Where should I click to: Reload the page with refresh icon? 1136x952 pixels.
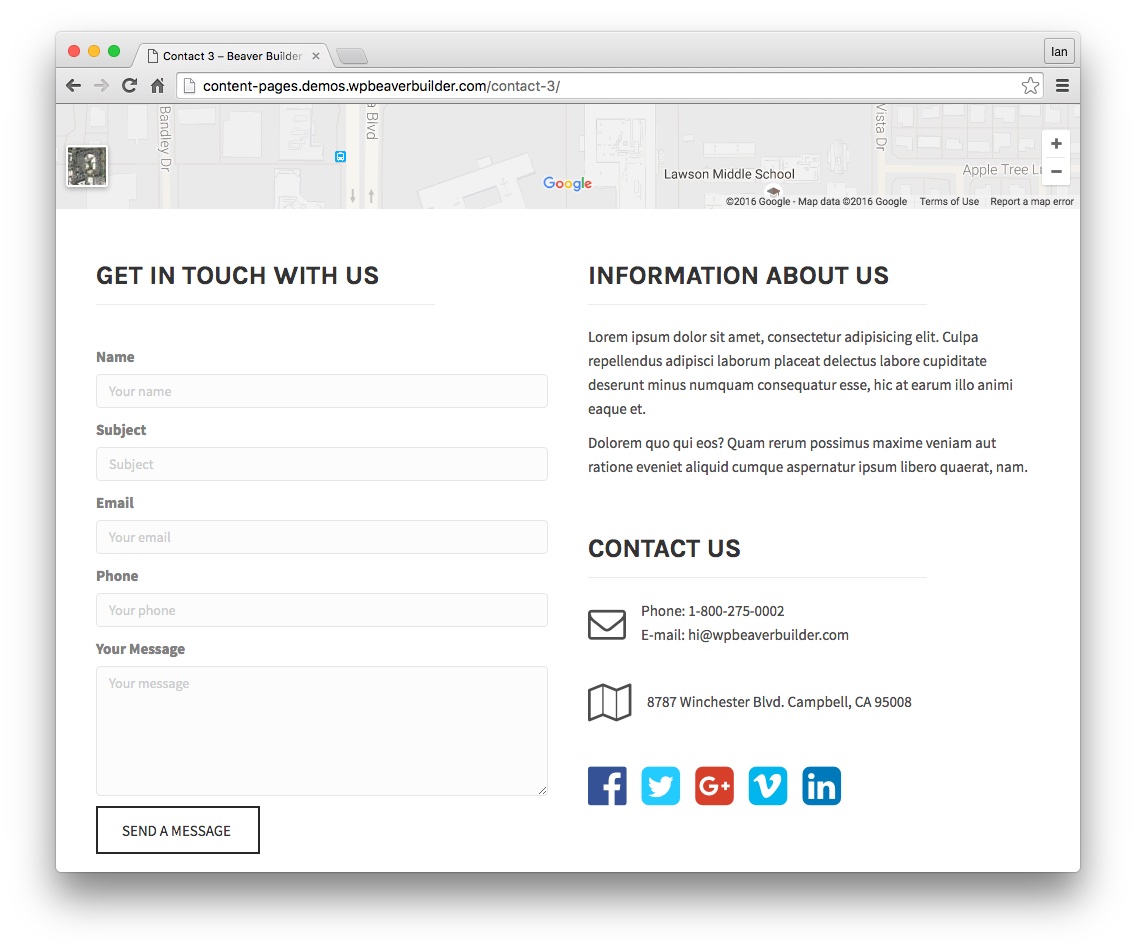(130, 85)
